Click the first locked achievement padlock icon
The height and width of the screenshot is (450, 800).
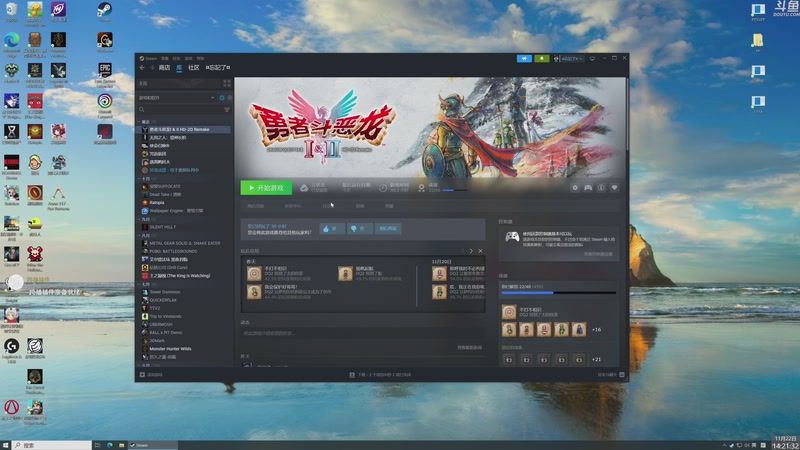pos(509,360)
